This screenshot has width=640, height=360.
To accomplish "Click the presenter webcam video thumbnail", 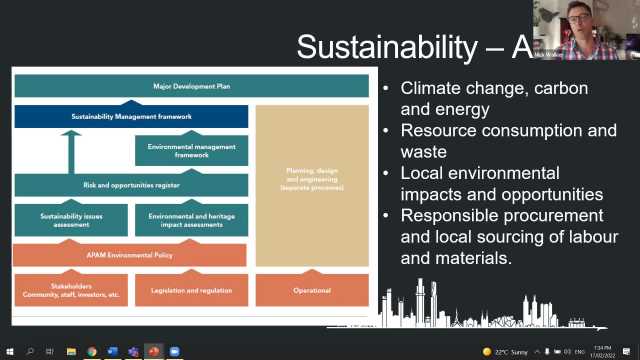I will 587,30.
